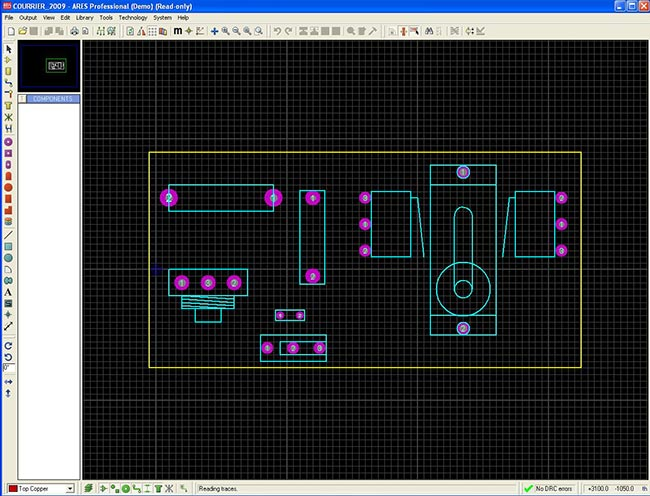Zoom in with the plus magnifier

click(x=226, y=31)
